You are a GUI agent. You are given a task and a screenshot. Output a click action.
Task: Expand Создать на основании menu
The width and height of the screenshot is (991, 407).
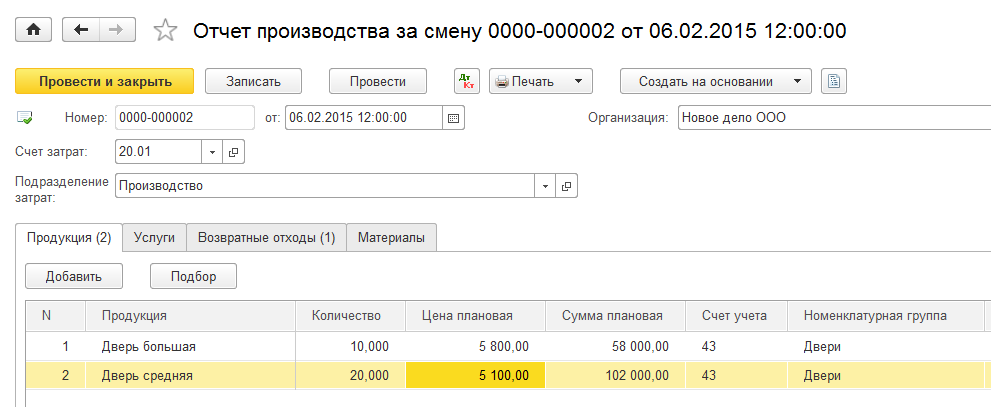[796, 81]
